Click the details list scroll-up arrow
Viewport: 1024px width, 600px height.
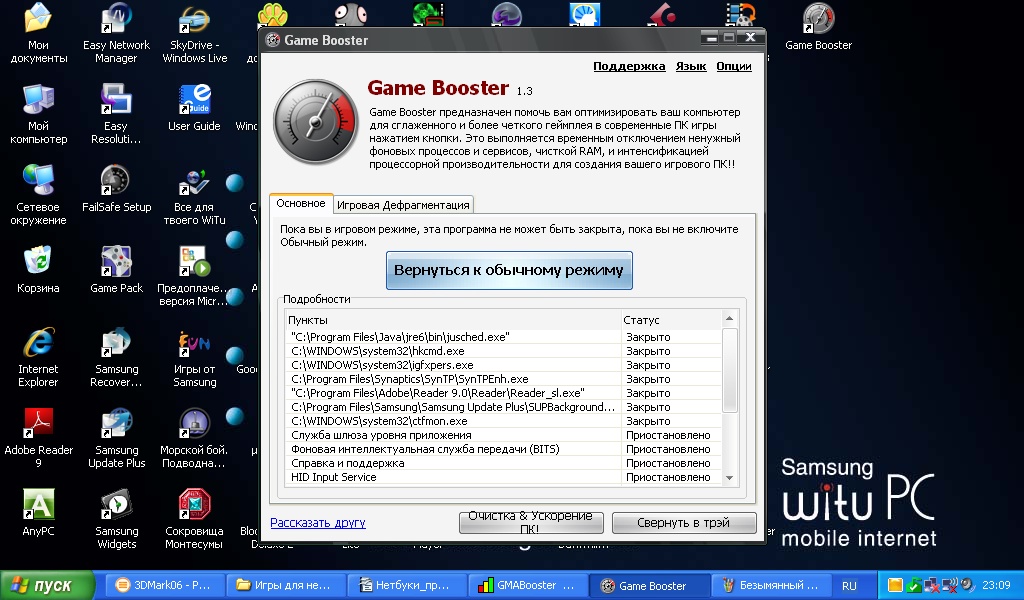pyautogui.click(x=729, y=319)
